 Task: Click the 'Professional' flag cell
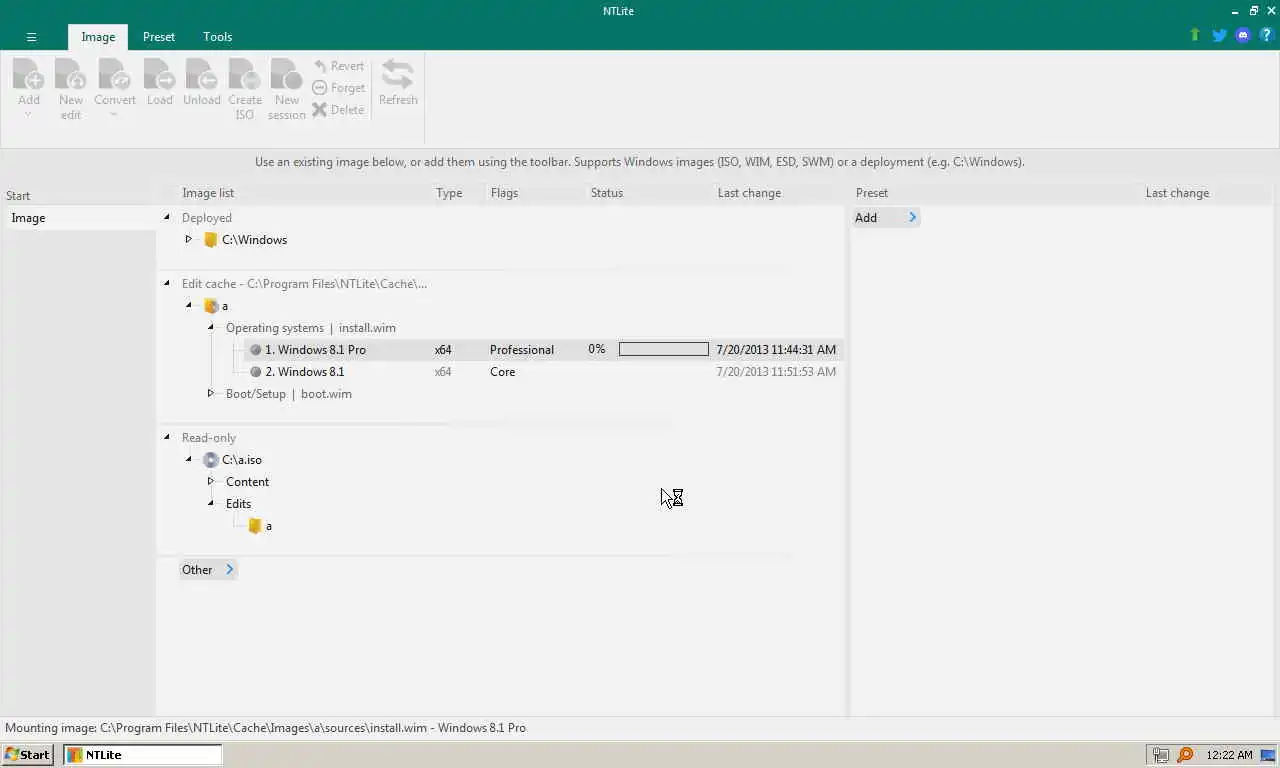pyautogui.click(x=522, y=350)
